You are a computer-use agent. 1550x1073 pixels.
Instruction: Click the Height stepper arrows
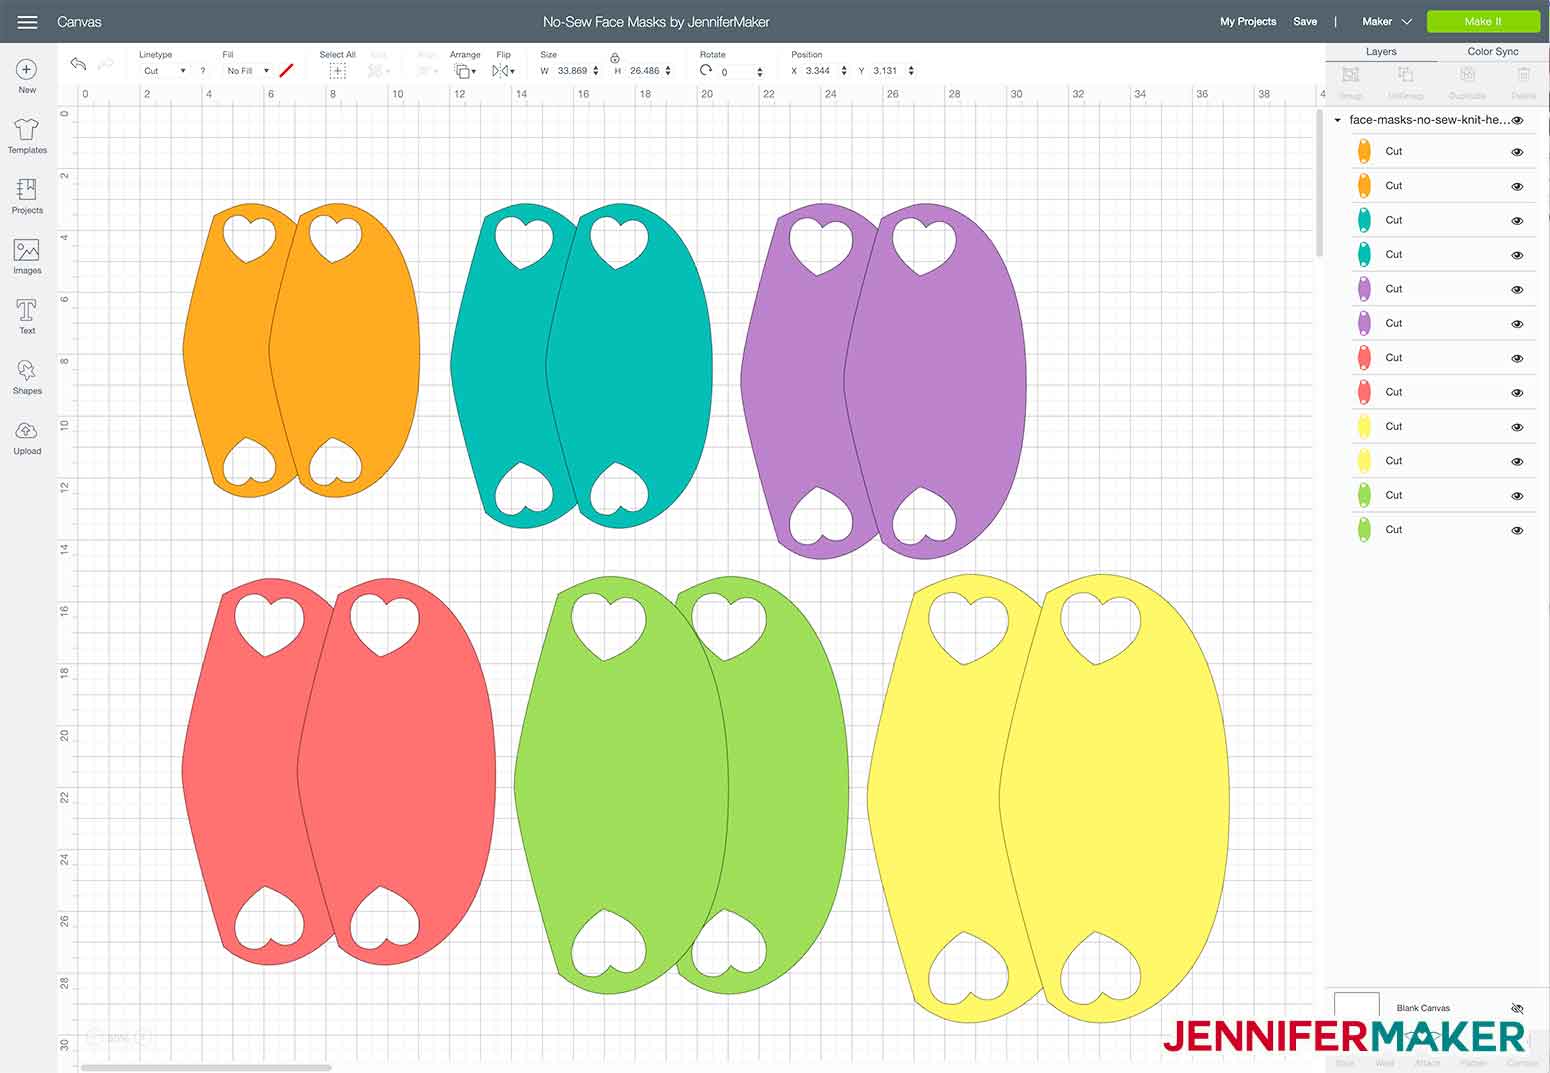tap(668, 71)
